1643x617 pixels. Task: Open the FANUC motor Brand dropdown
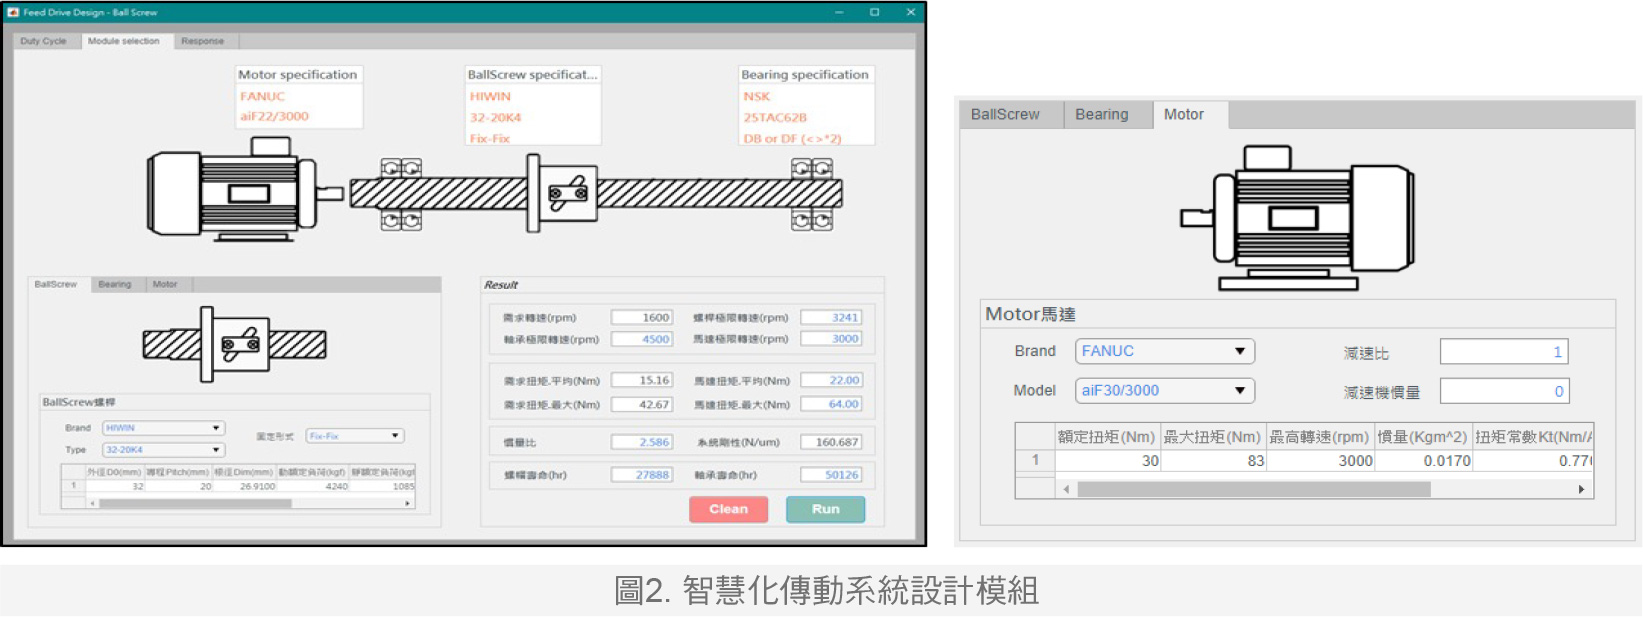coord(1164,351)
